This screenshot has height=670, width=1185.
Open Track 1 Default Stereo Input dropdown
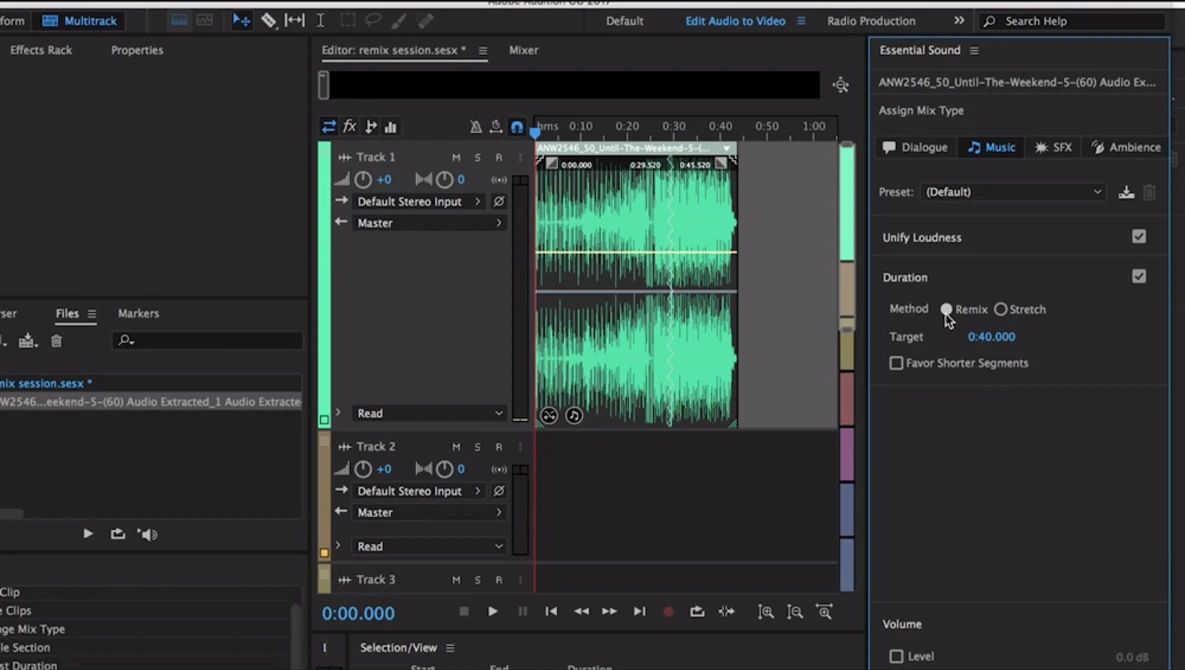pos(419,202)
